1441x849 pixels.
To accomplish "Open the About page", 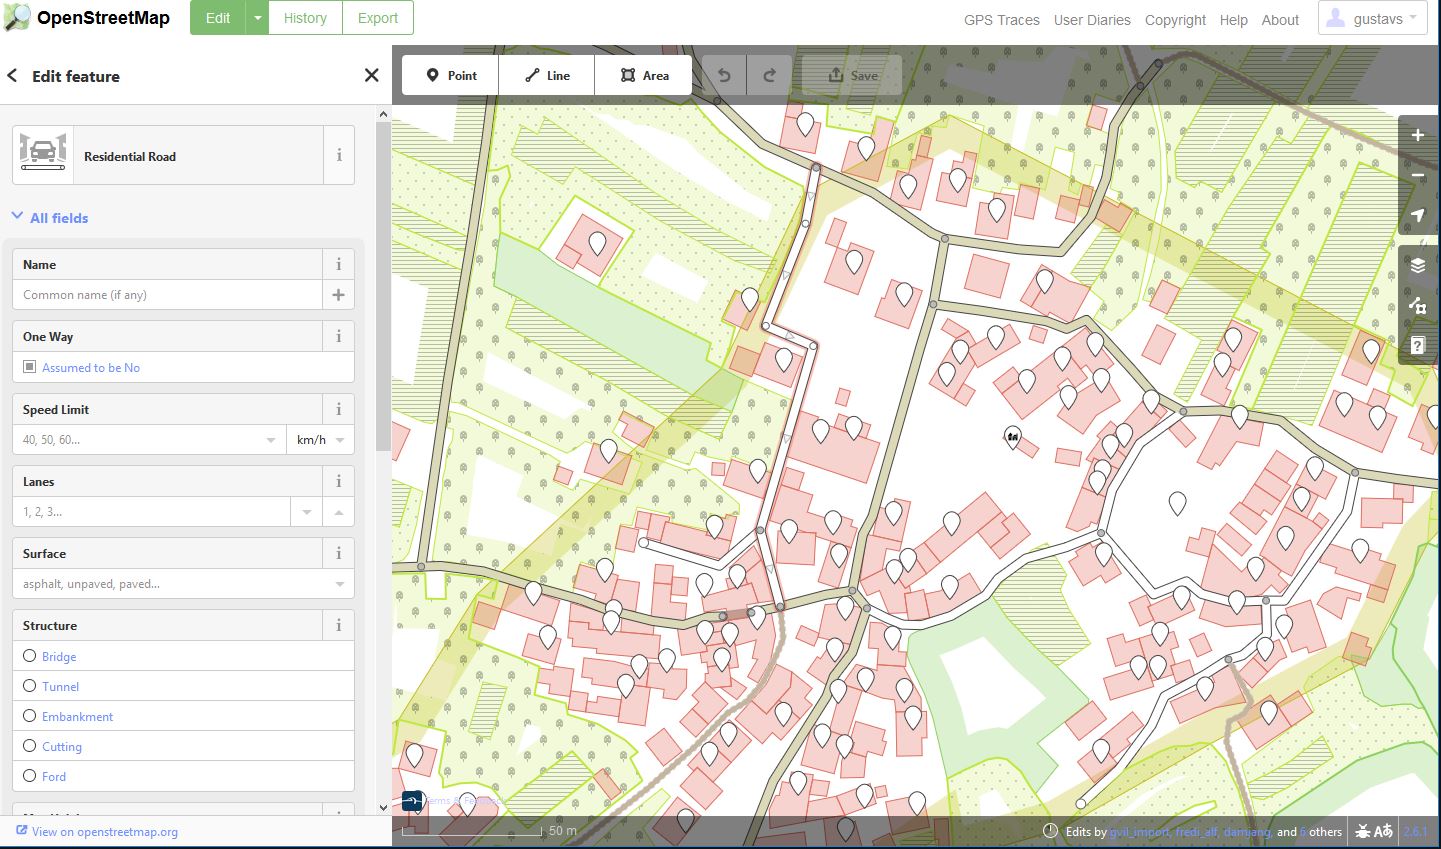I will click(x=1280, y=20).
